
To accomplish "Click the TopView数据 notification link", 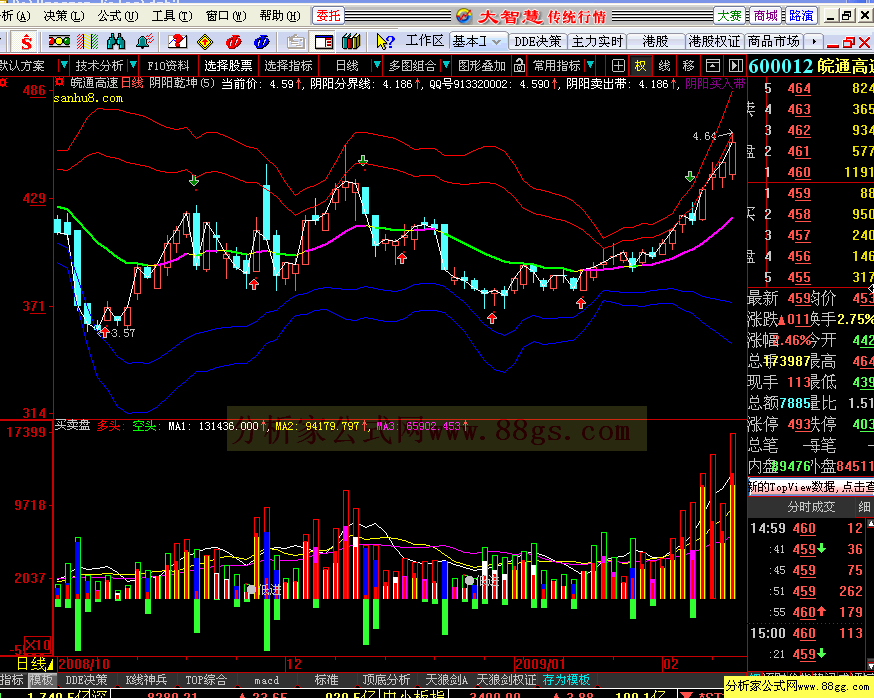I will point(810,486).
